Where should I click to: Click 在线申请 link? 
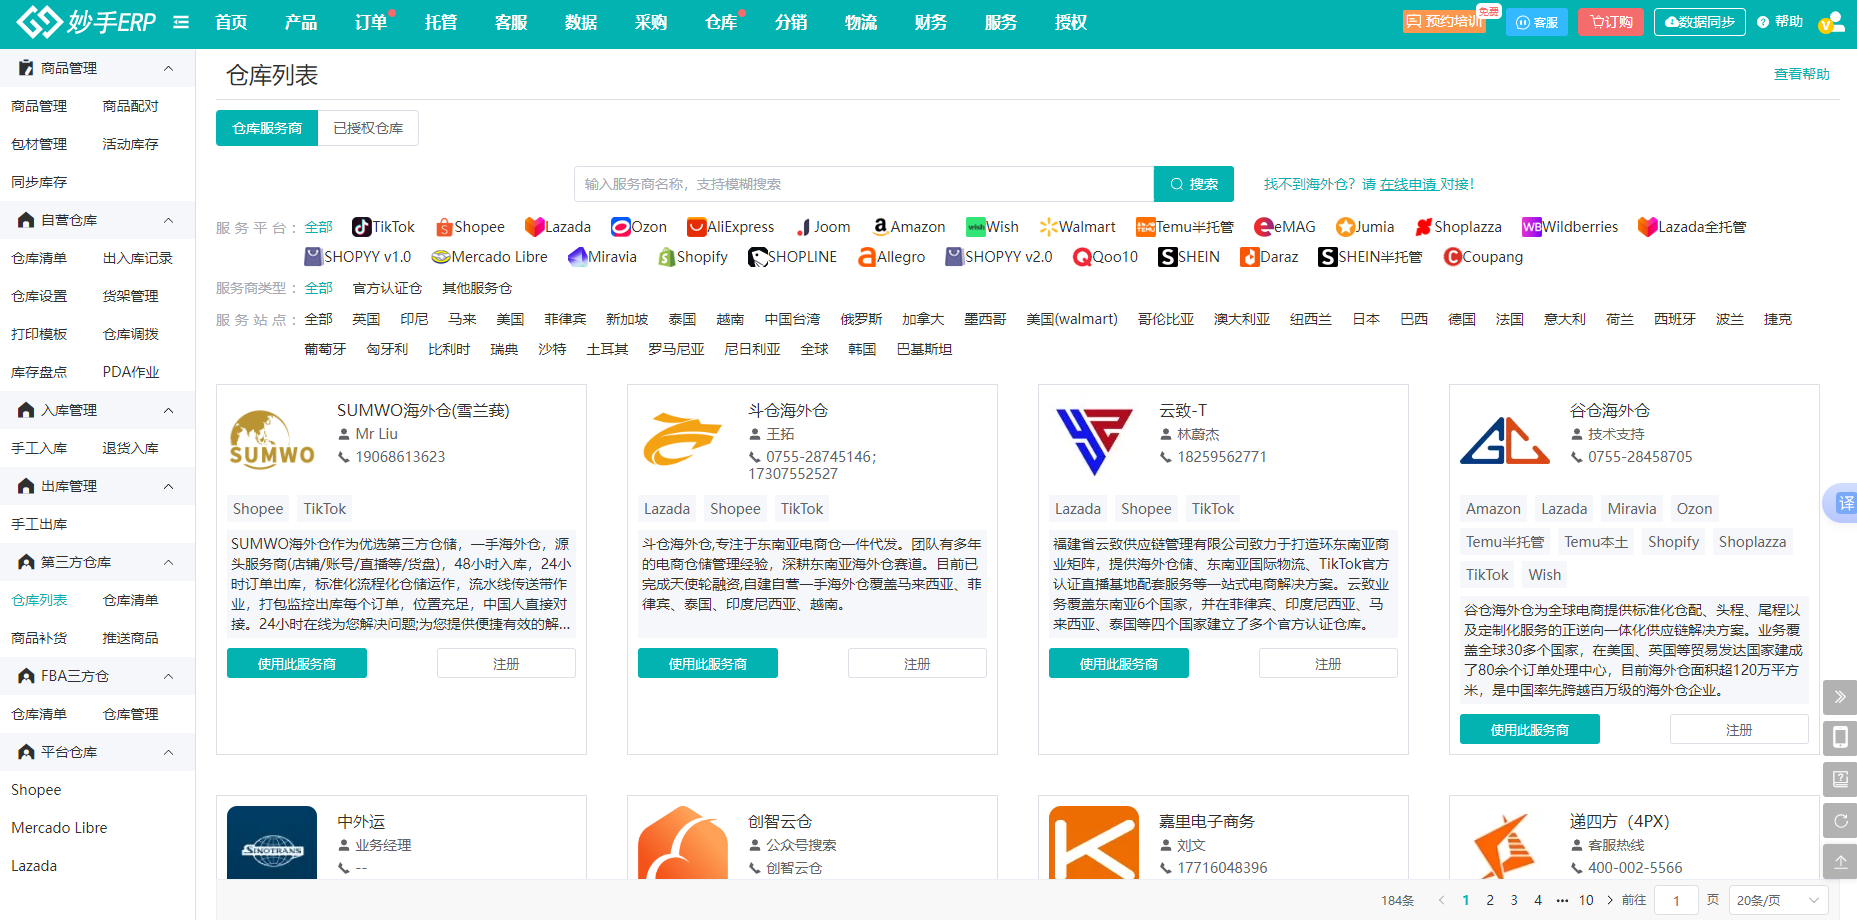(x=1408, y=184)
